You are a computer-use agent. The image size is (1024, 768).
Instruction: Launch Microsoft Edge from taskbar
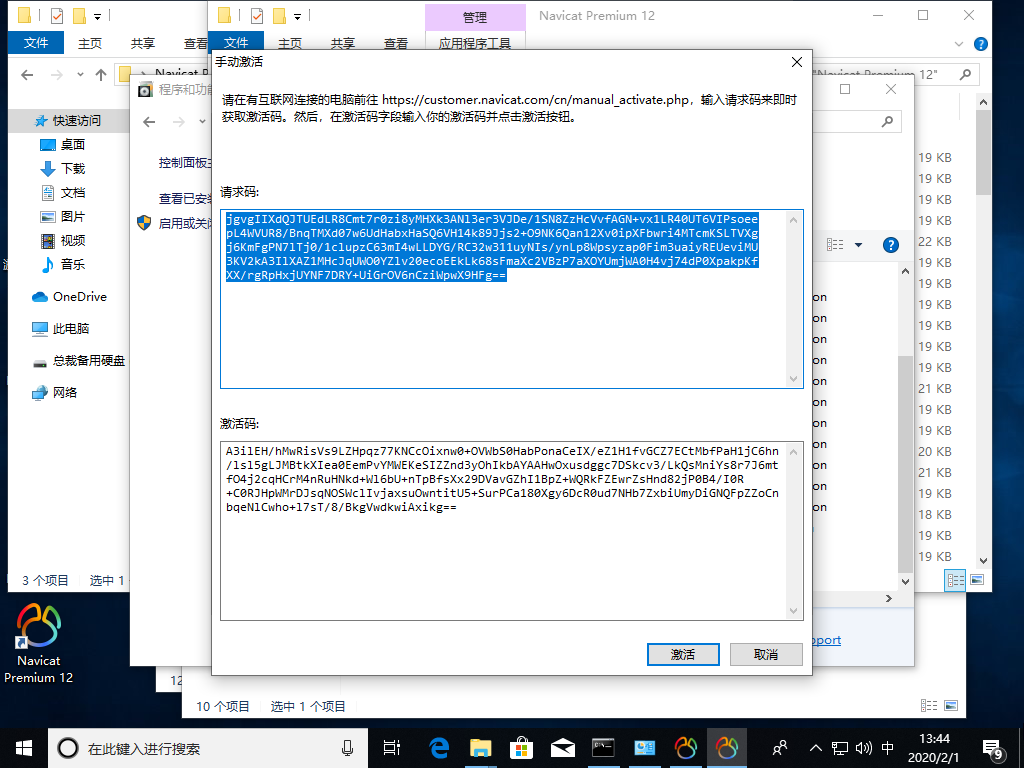point(439,748)
